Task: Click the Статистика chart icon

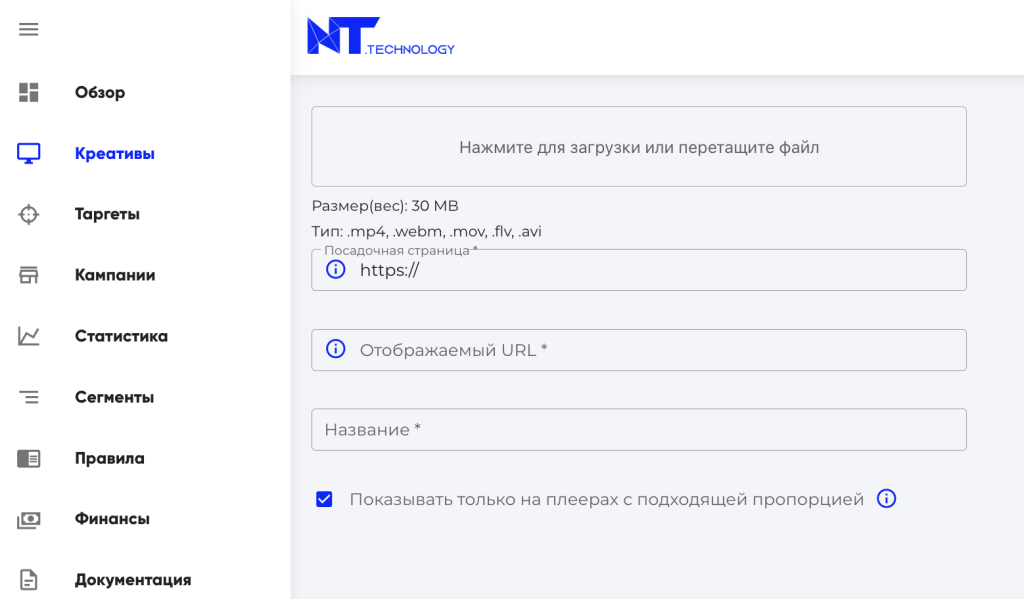Action: (29, 336)
